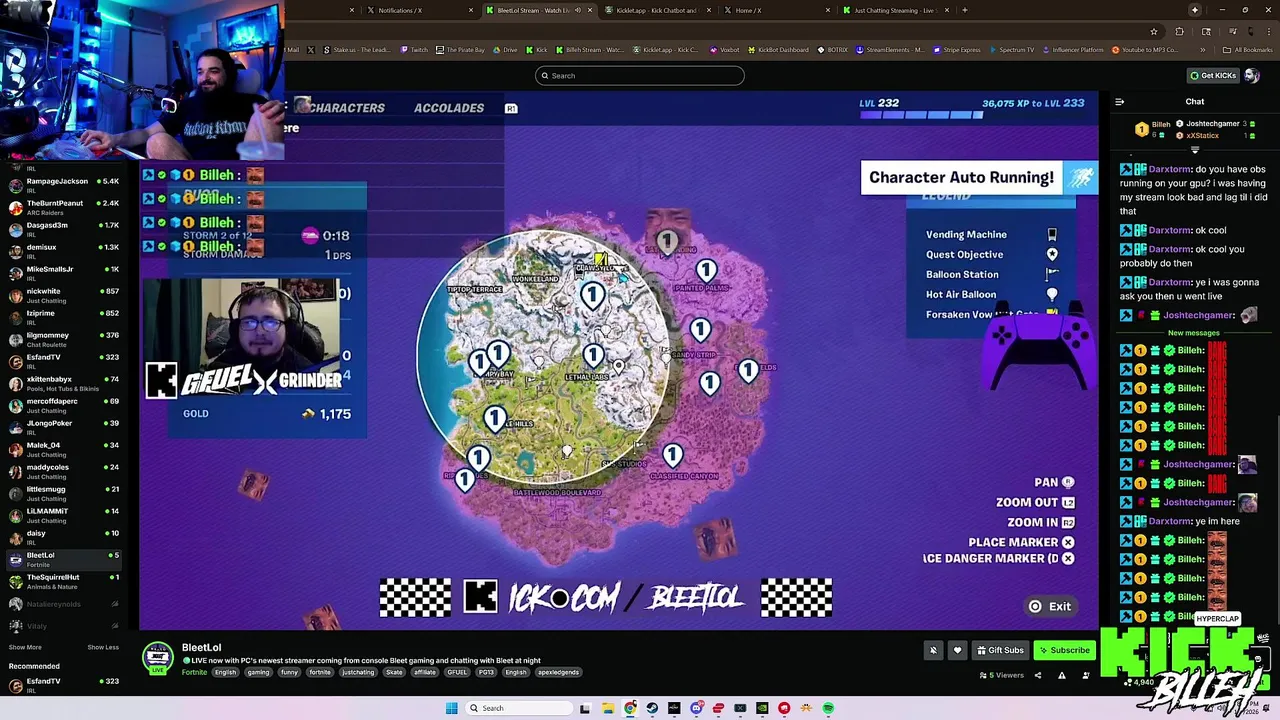Open Windows Start menu
1280x720 pixels.
click(451, 708)
